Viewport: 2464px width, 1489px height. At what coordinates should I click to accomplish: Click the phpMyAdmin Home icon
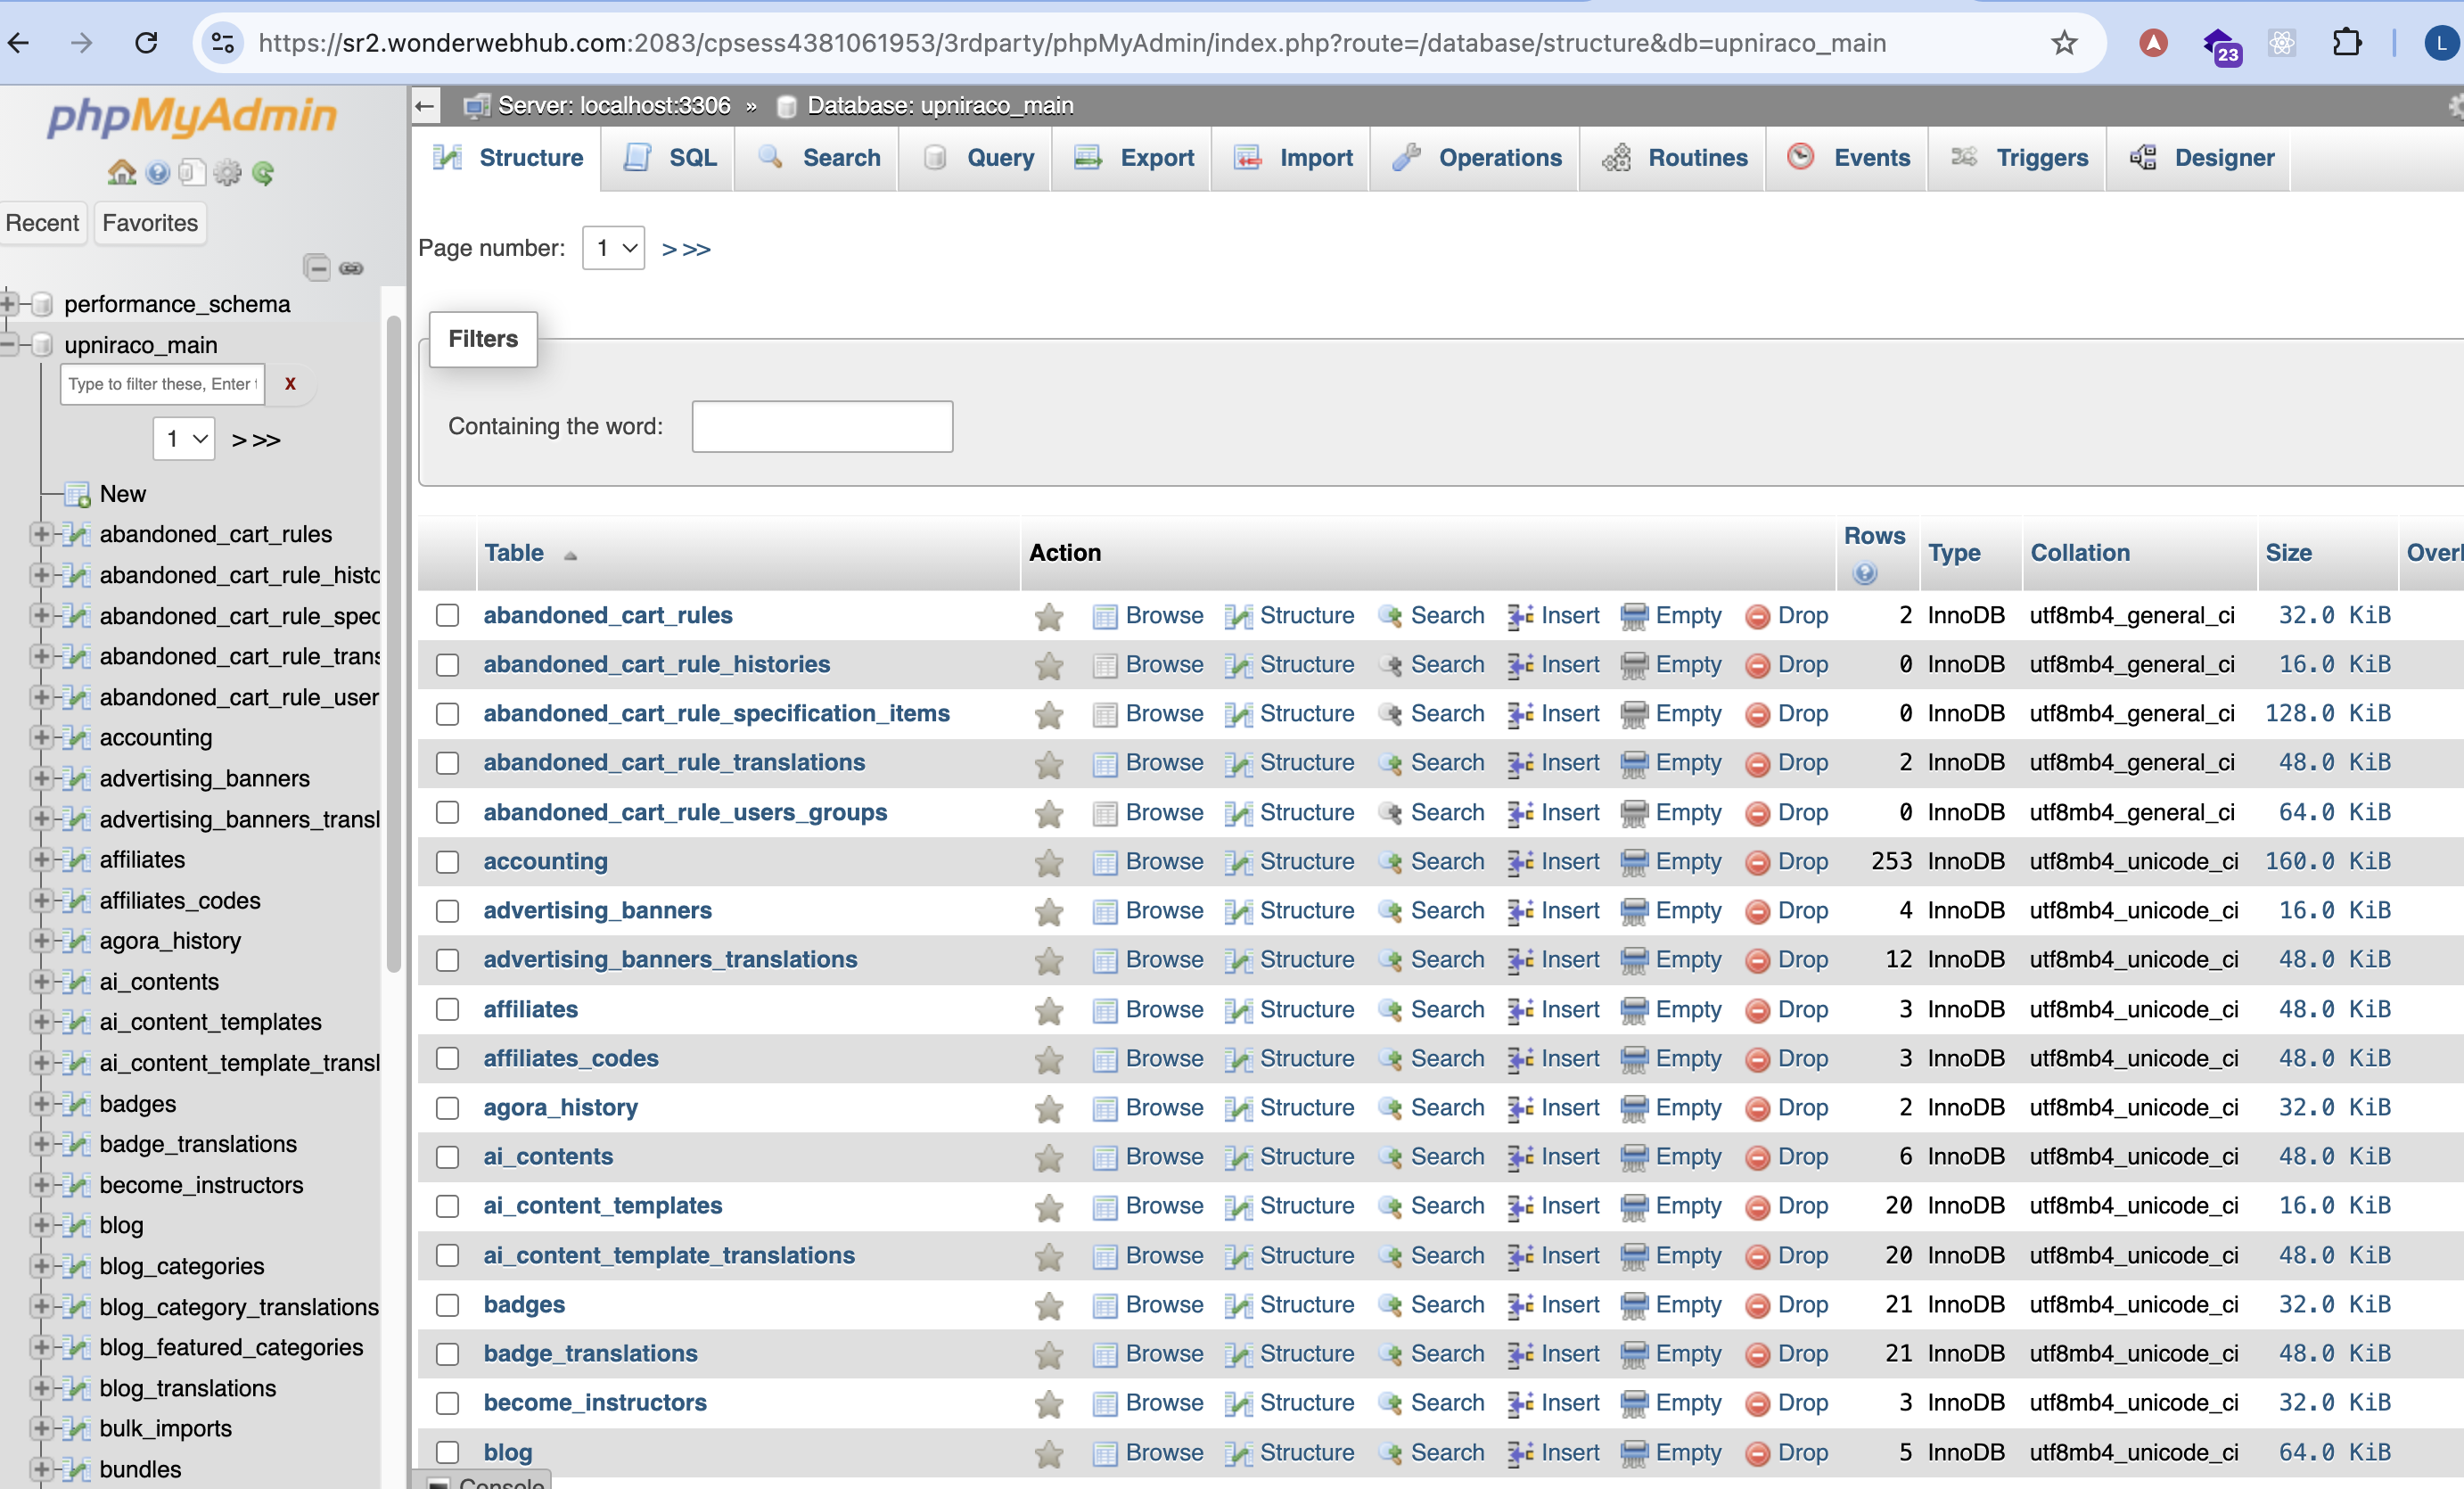121,173
